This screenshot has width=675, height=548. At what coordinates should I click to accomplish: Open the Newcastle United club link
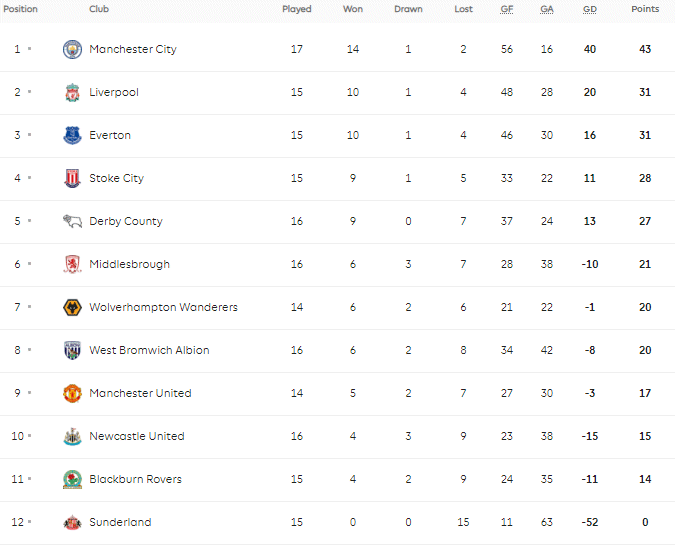point(137,436)
